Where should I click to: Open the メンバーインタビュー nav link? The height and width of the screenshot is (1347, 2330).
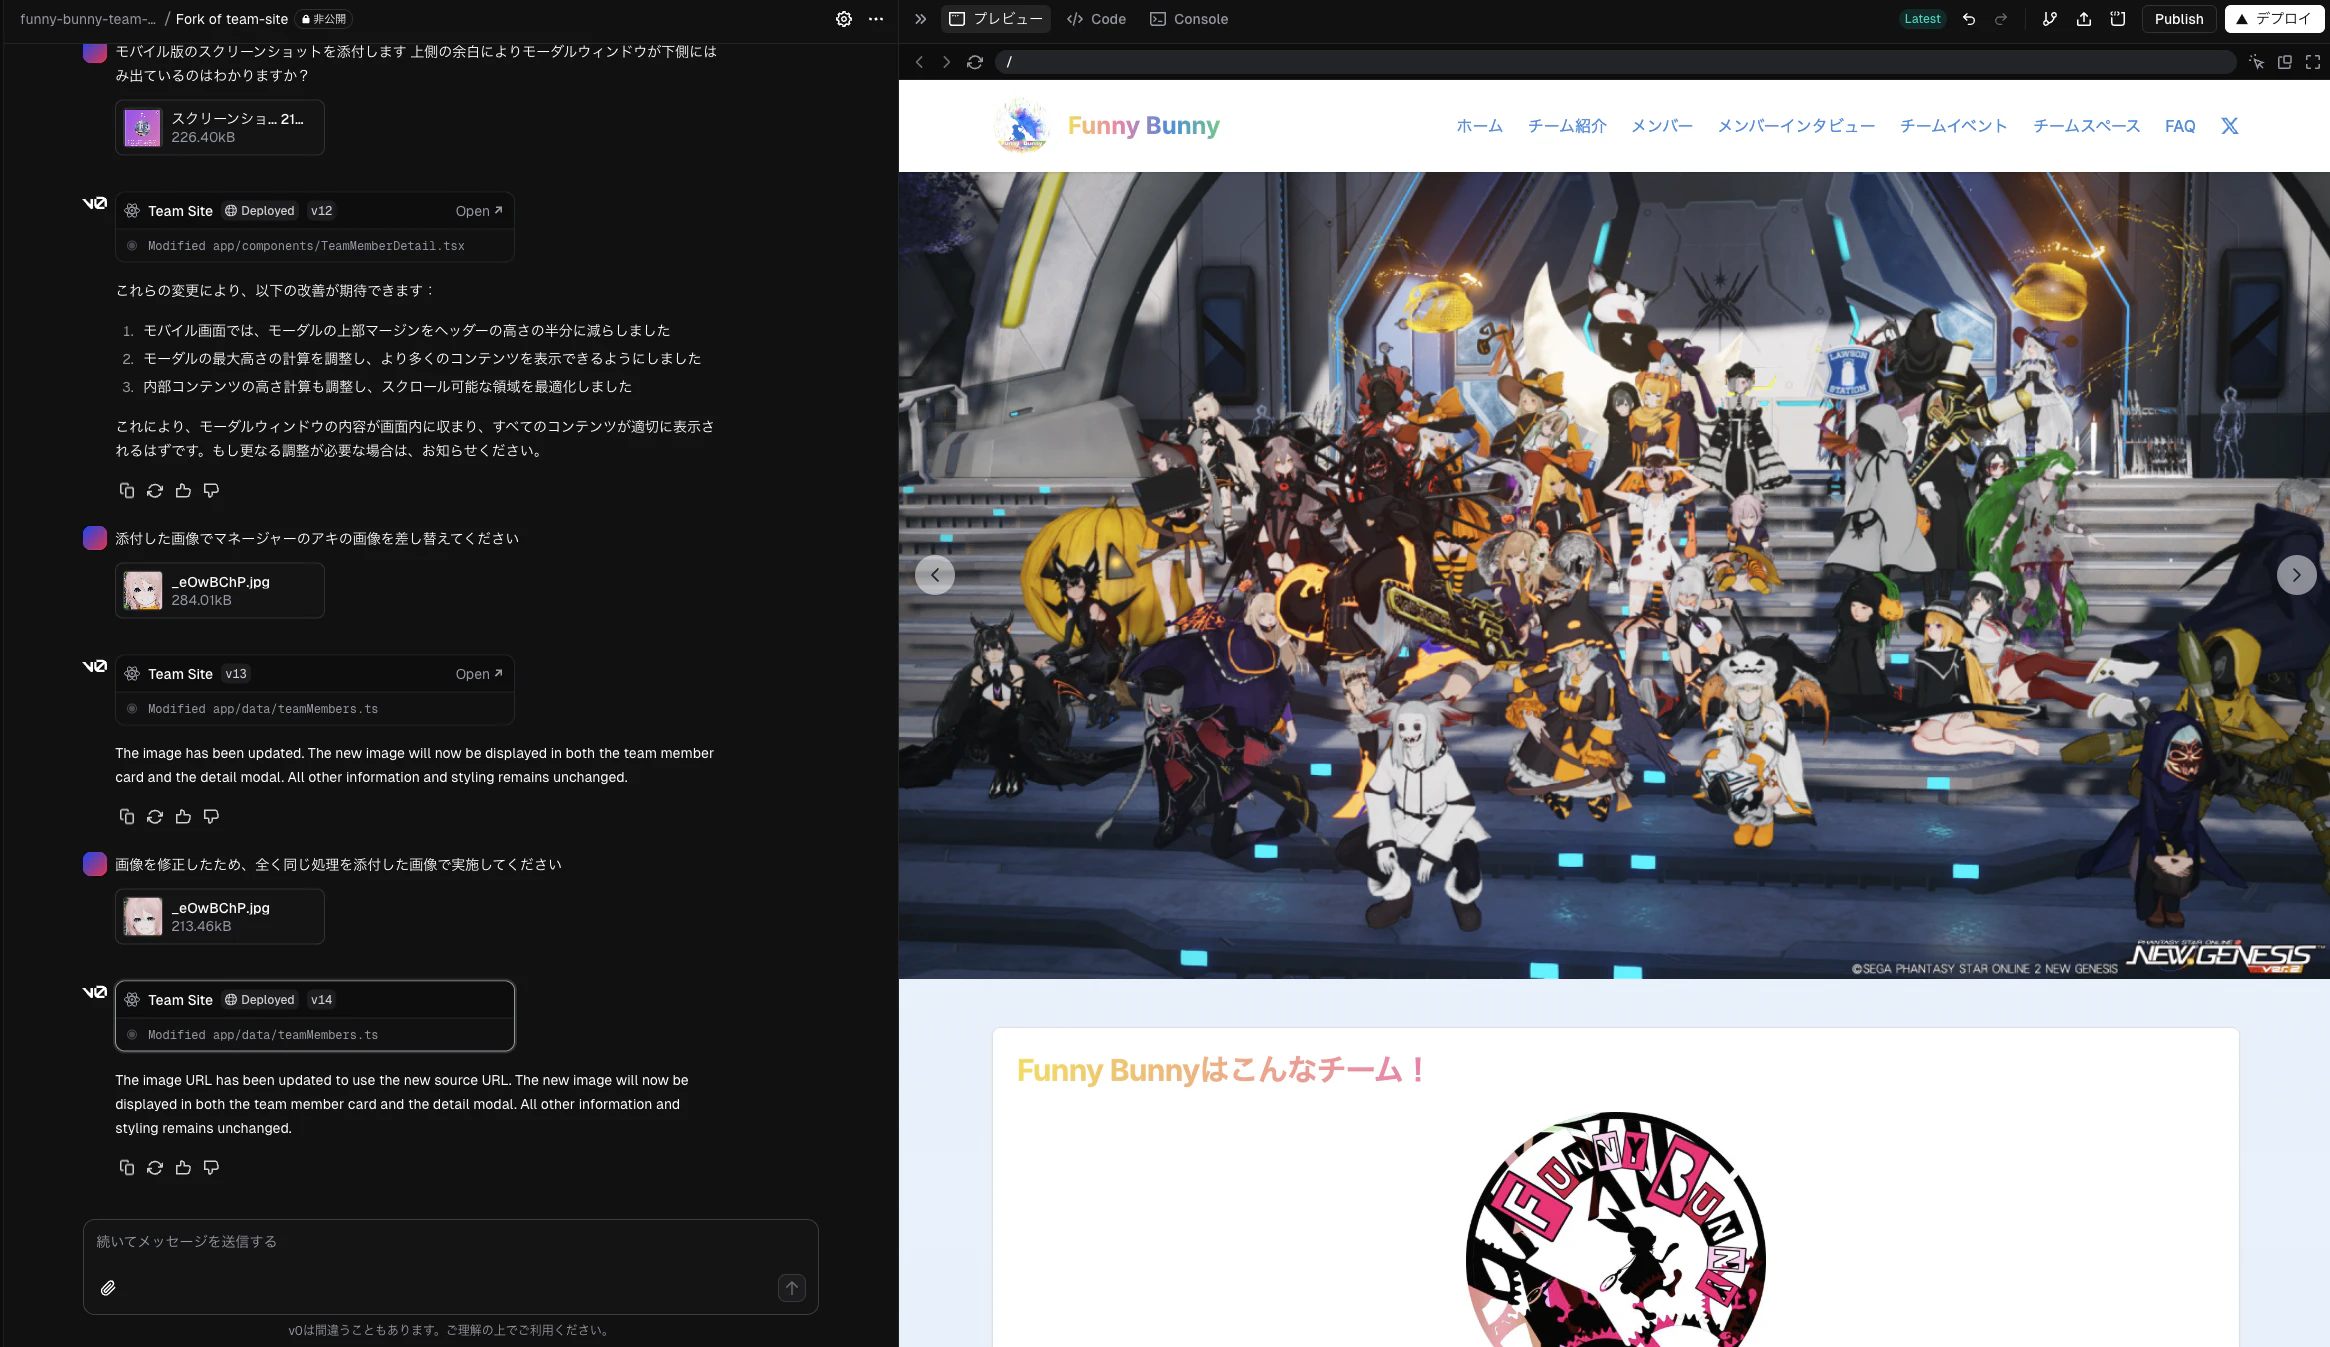coord(1796,126)
